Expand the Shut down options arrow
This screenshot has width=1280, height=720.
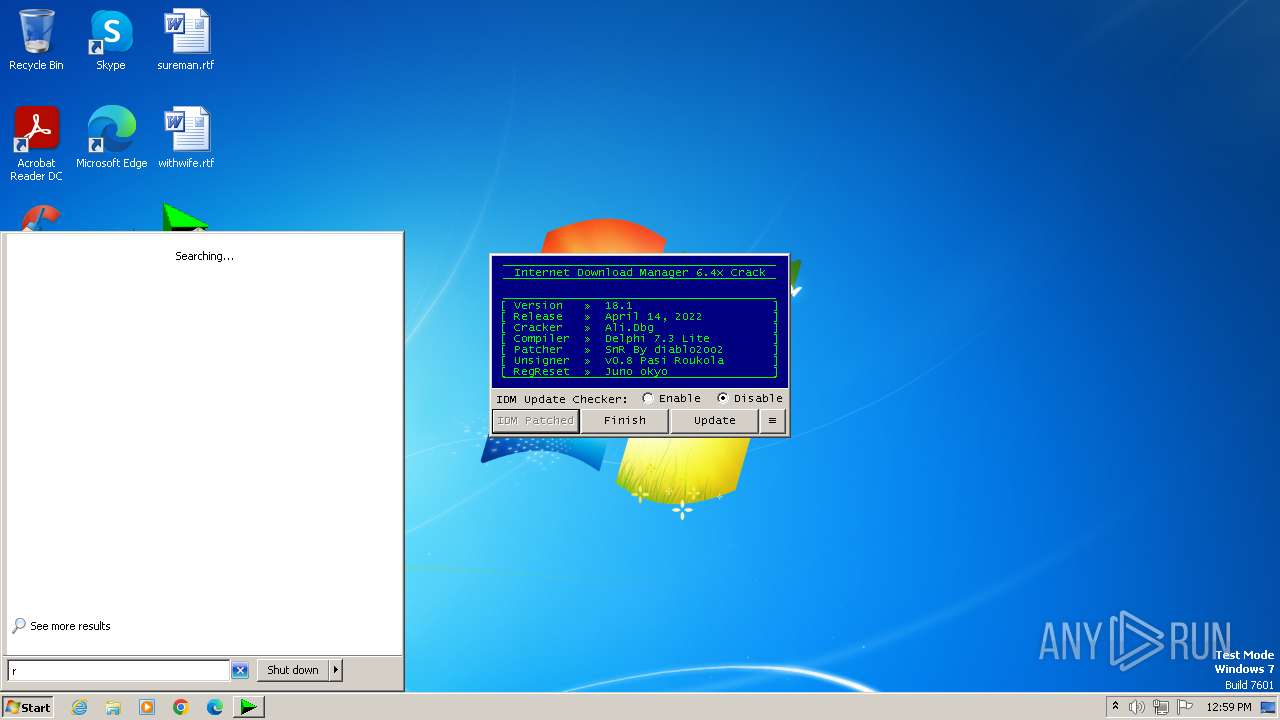(336, 670)
